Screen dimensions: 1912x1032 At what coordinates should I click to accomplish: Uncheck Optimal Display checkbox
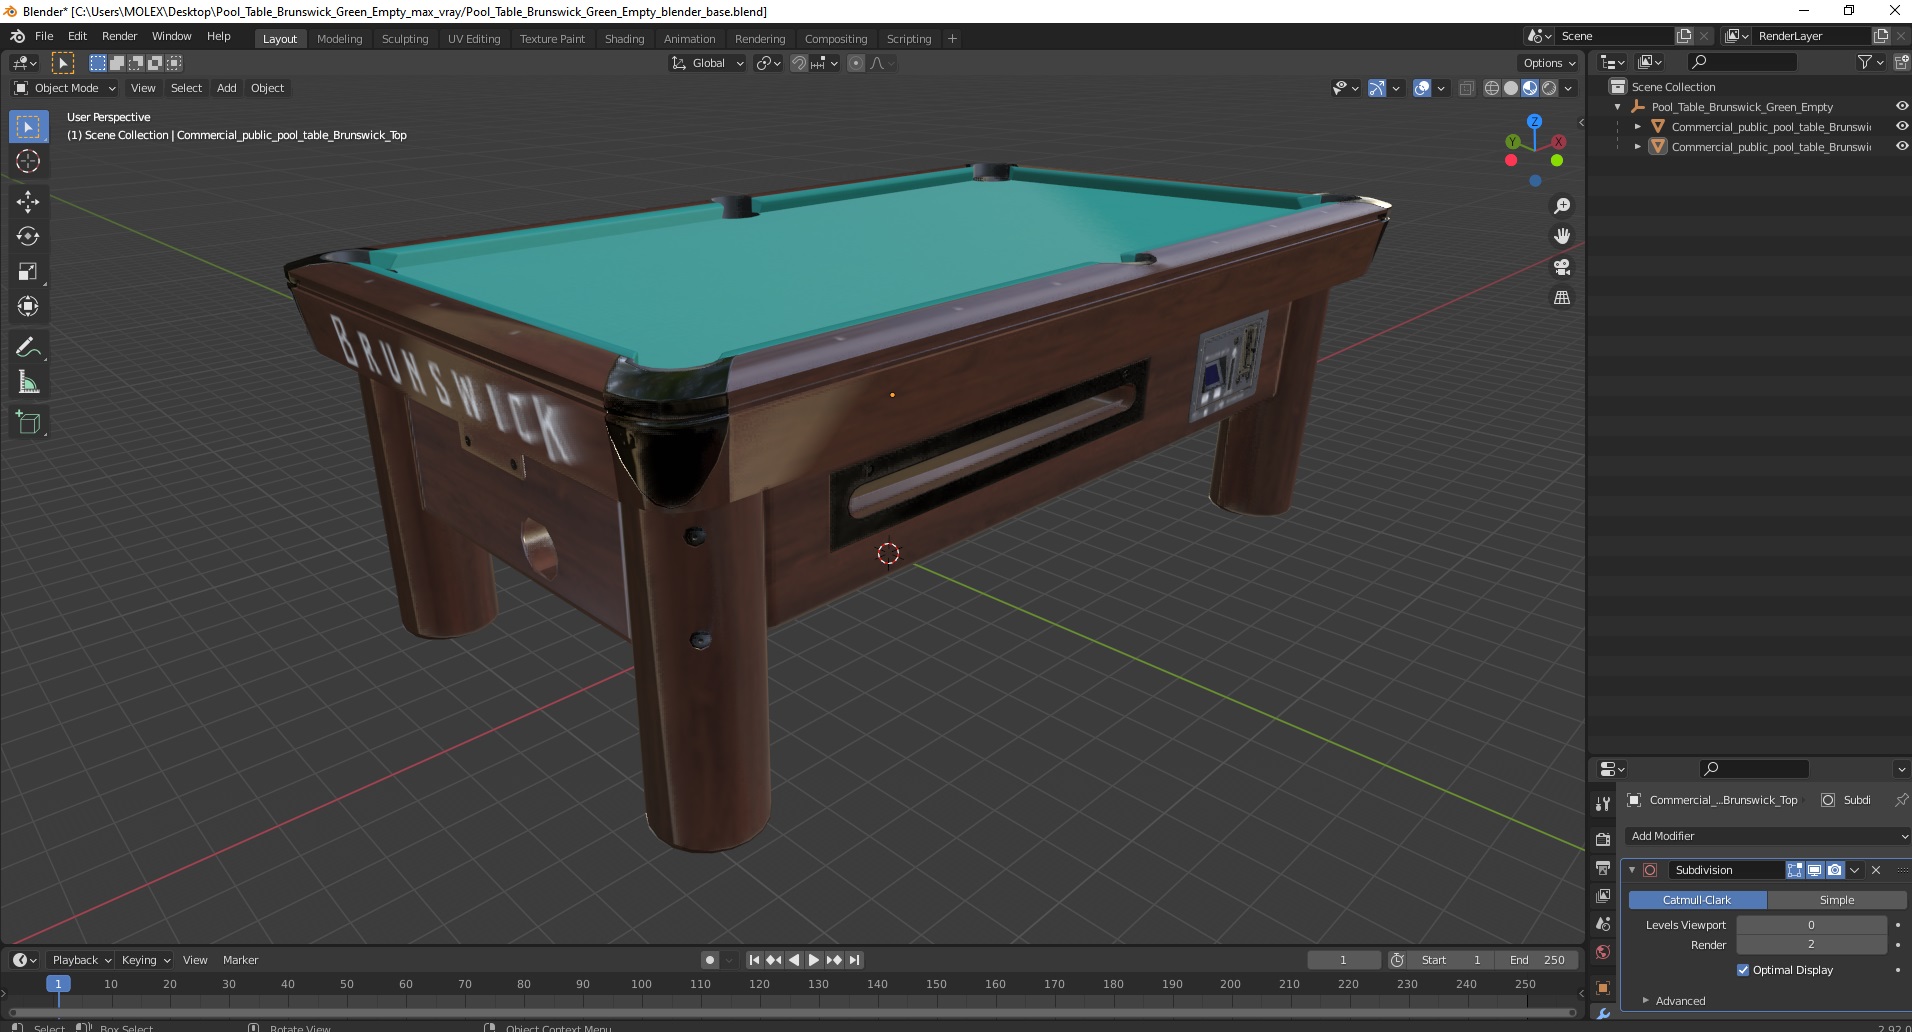click(x=1743, y=970)
